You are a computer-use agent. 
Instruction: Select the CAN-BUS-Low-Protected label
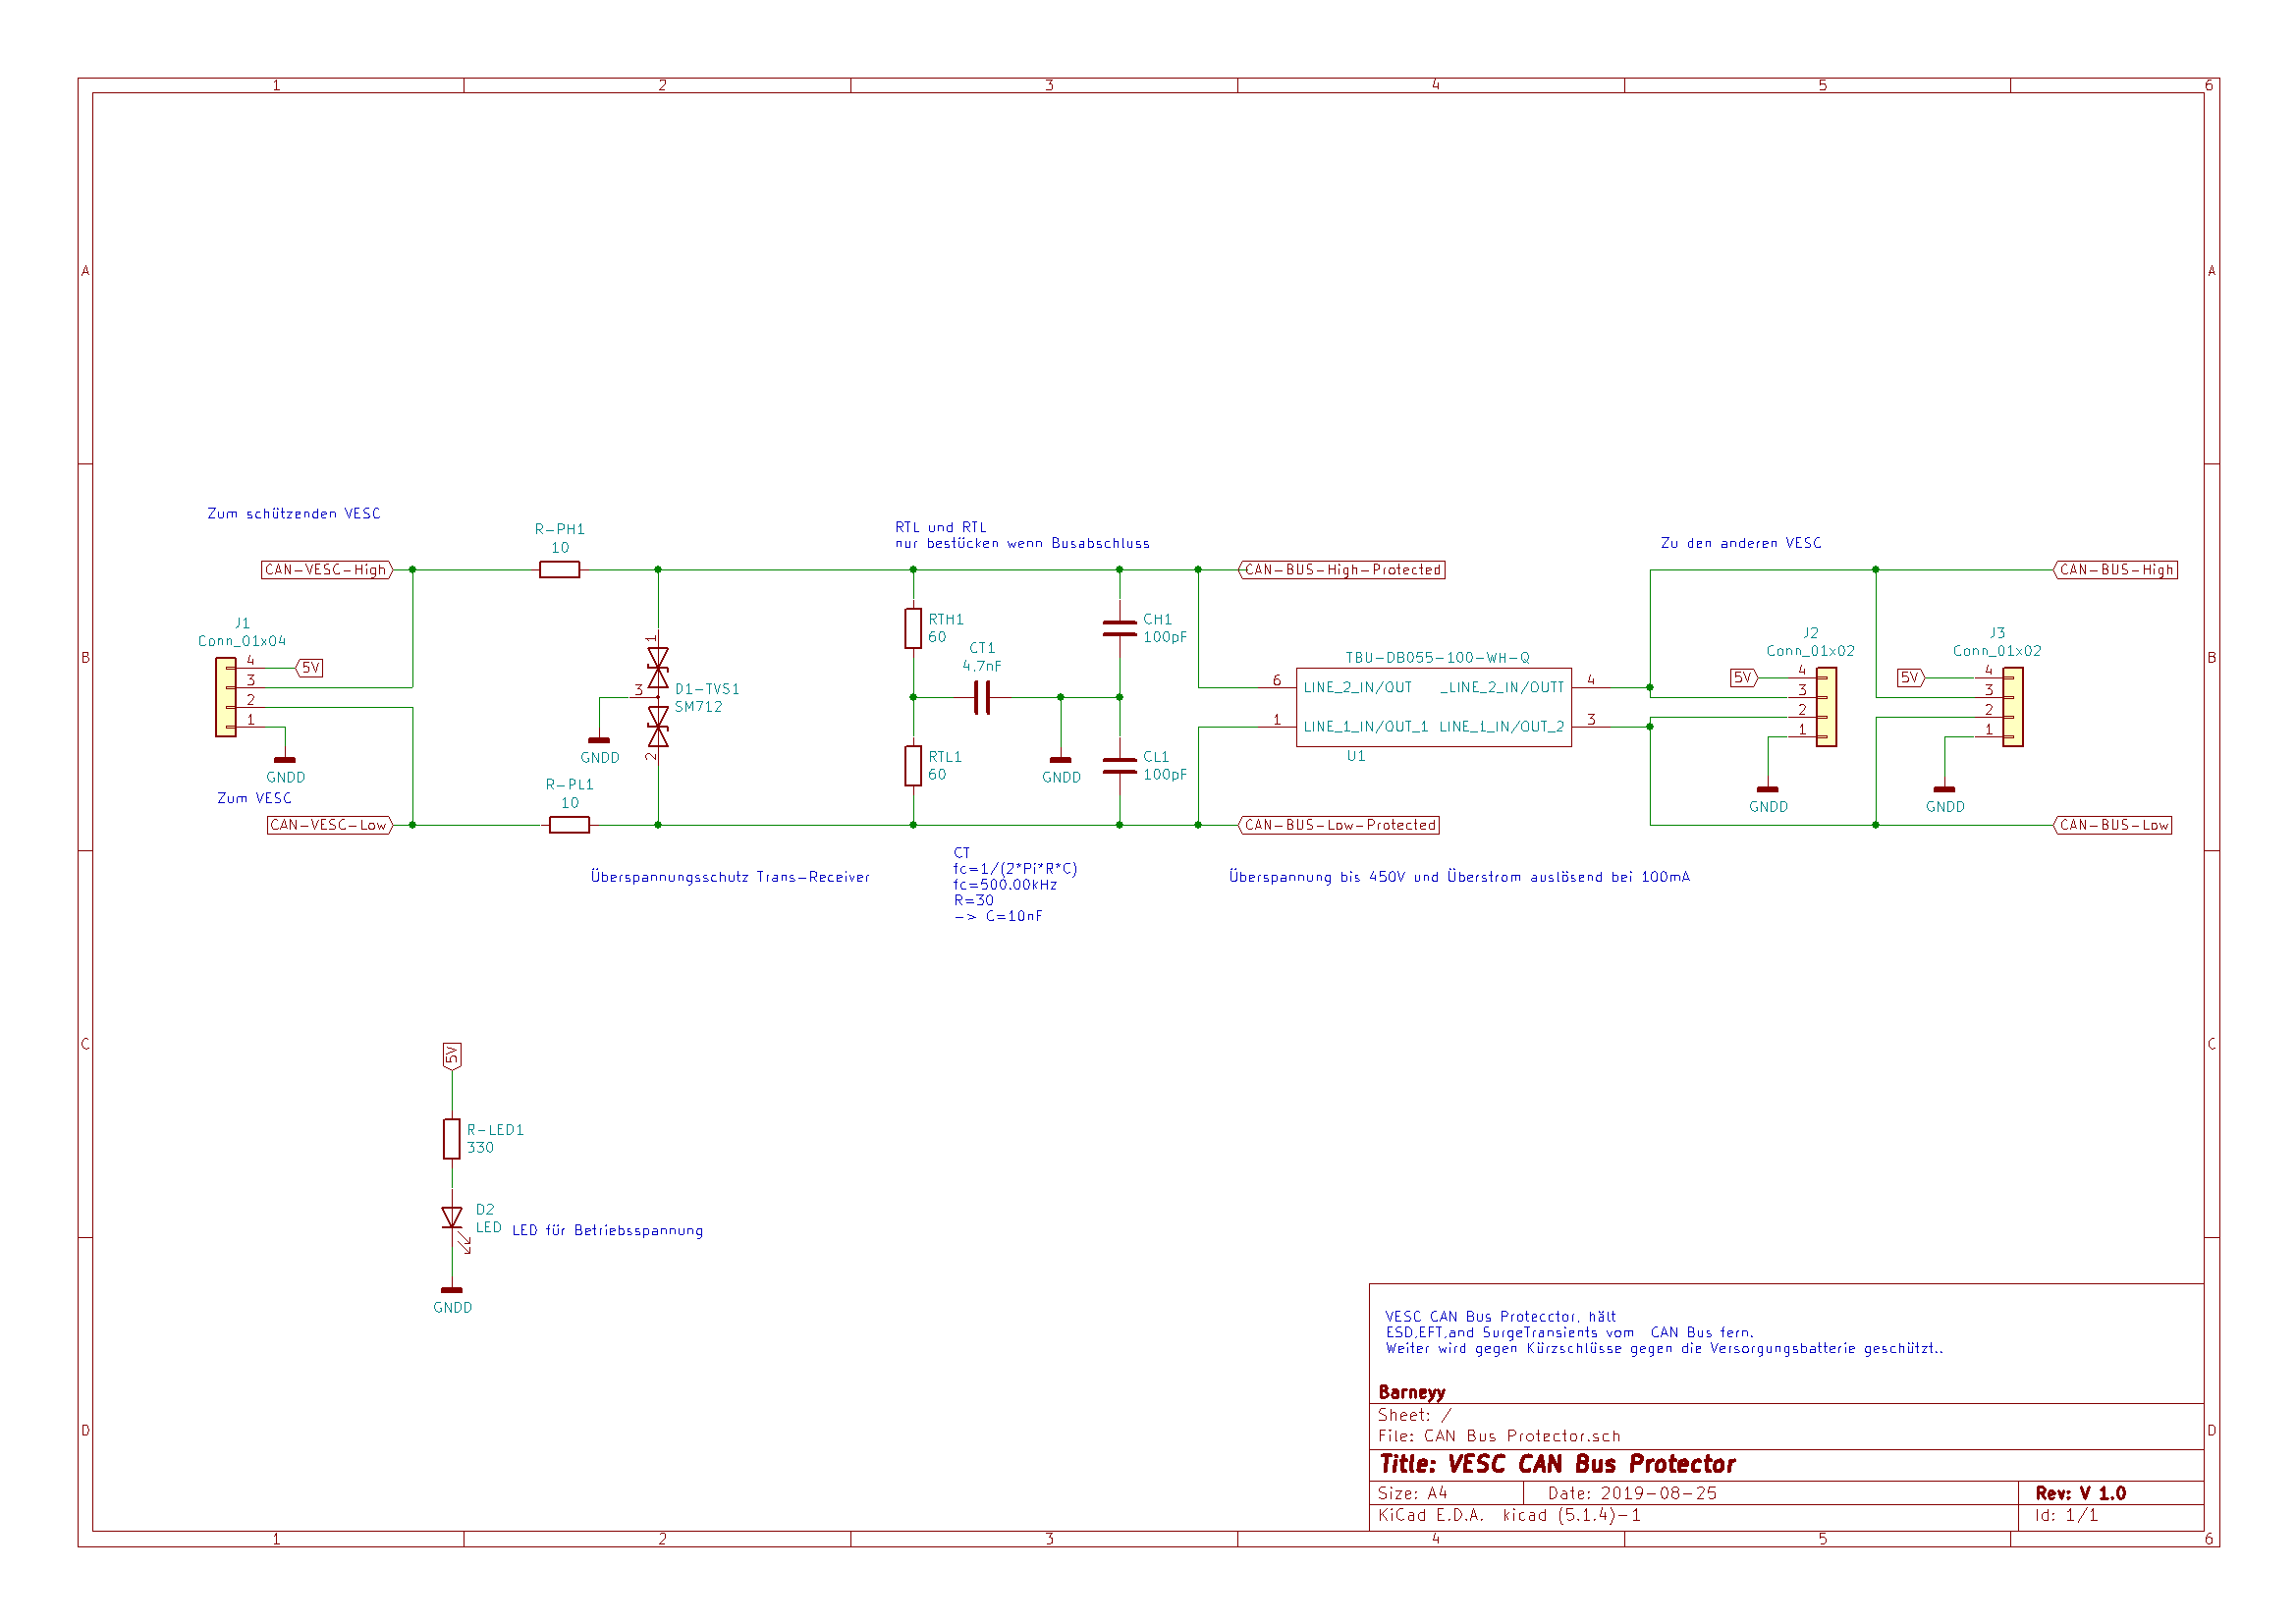click(1338, 825)
